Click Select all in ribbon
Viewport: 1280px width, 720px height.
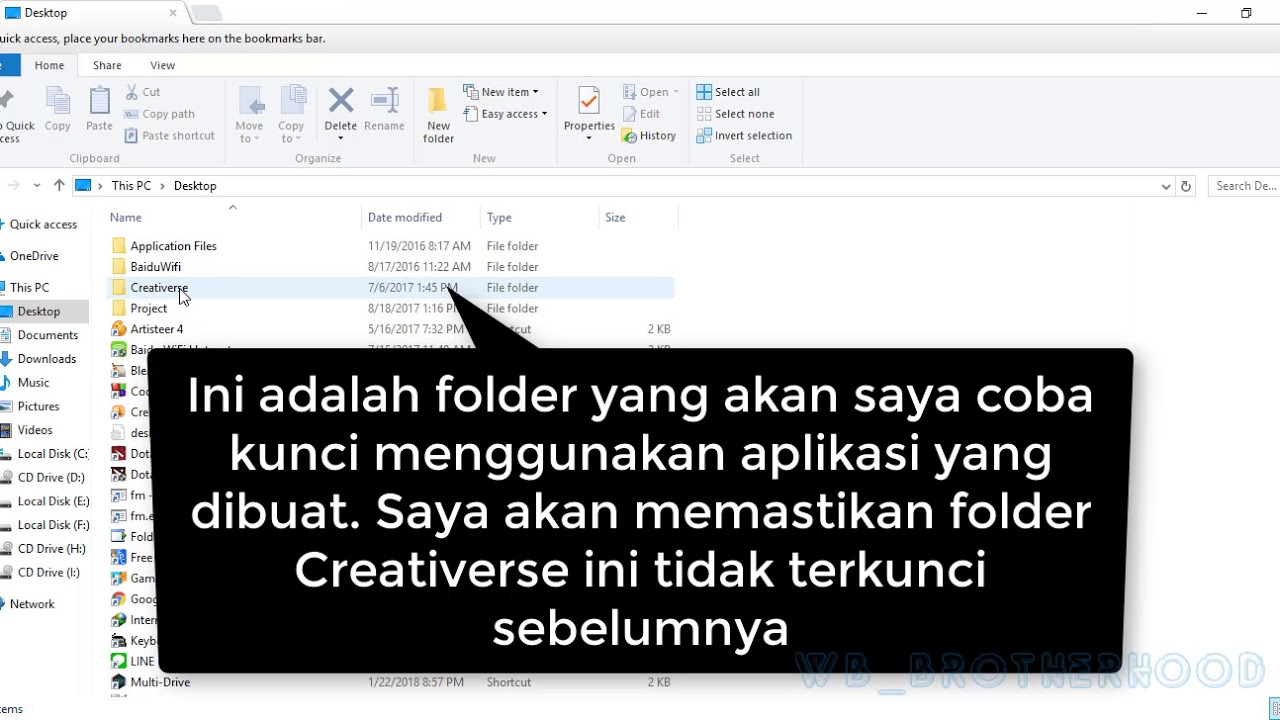tap(728, 92)
